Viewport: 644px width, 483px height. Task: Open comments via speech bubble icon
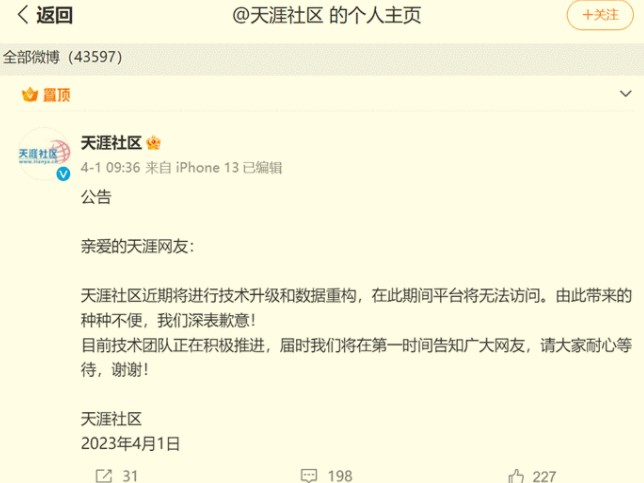pos(309,476)
